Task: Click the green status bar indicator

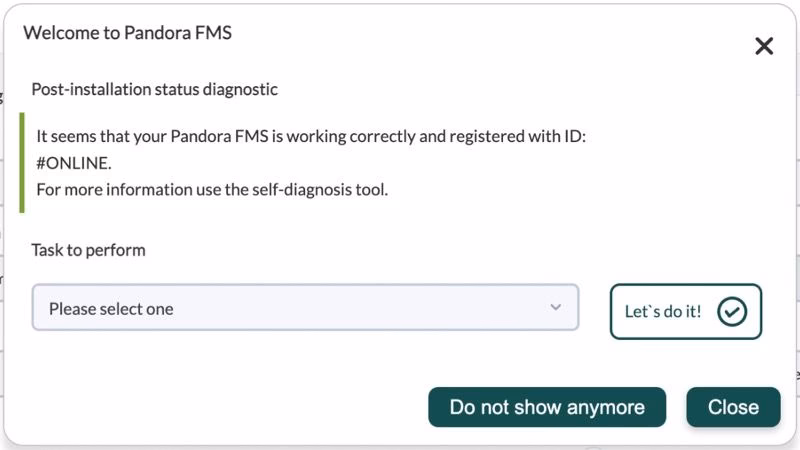Action: pyautogui.click(x=22, y=162)
